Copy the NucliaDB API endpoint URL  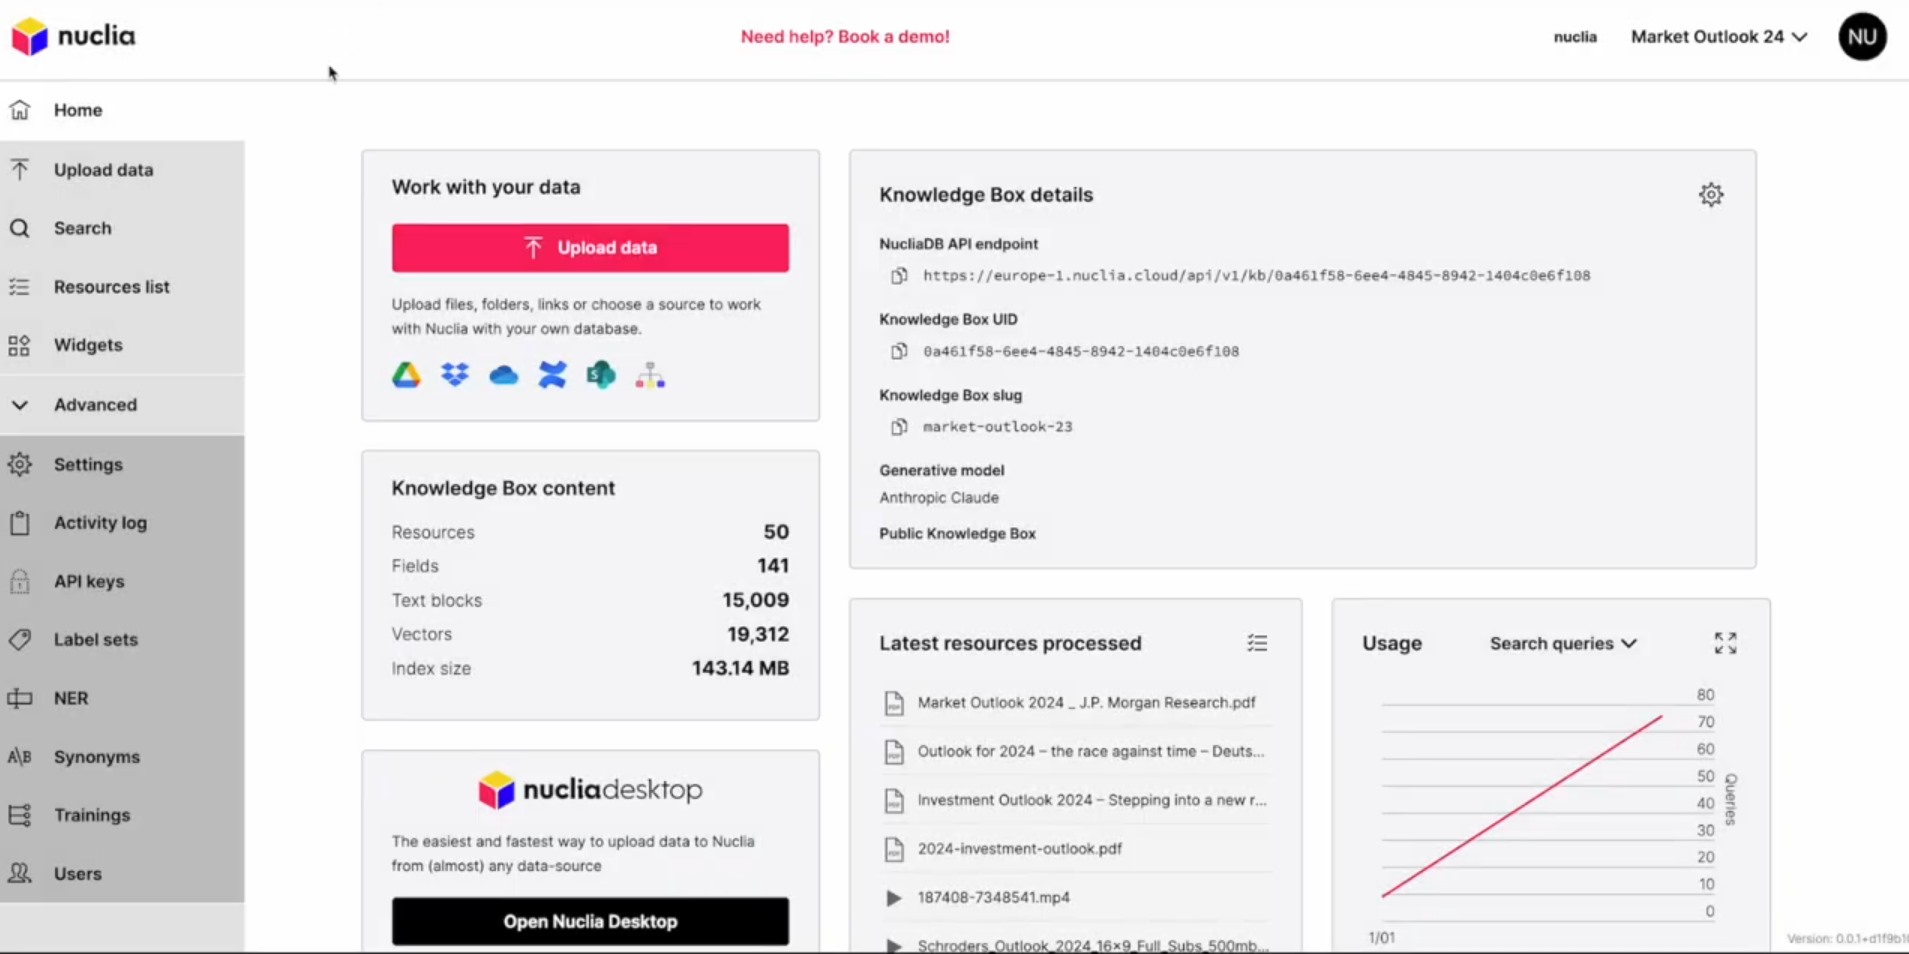899,275
